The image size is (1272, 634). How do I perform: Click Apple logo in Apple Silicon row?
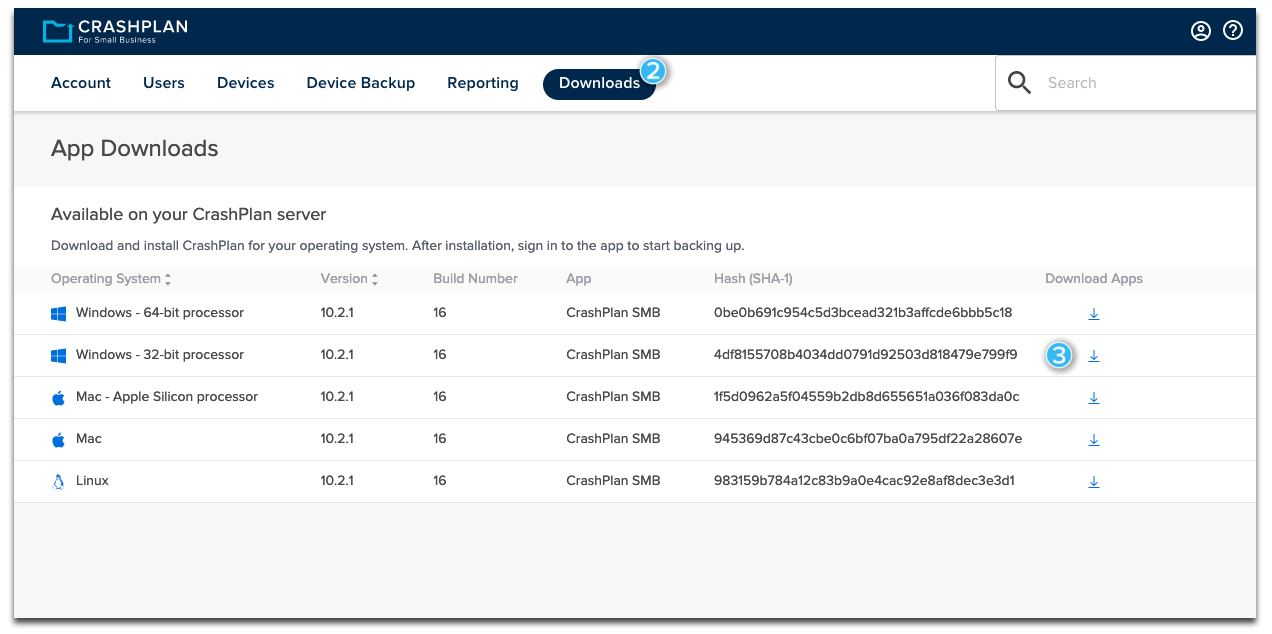[x=58, y=398]
